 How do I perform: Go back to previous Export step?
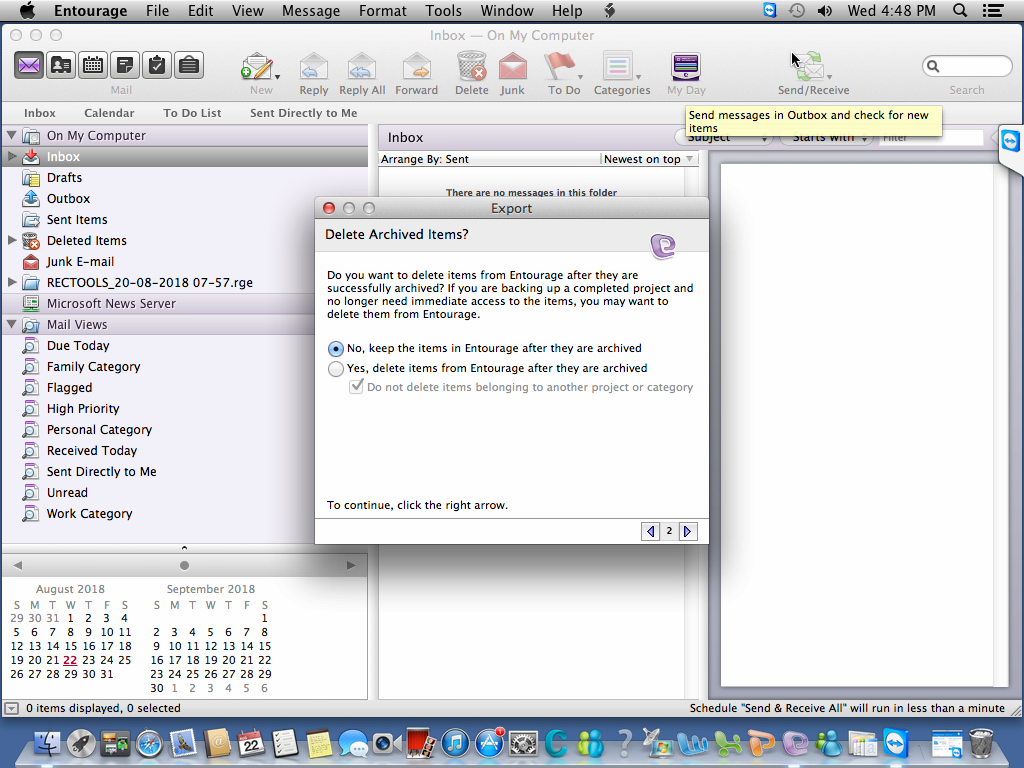click(650, 532)
